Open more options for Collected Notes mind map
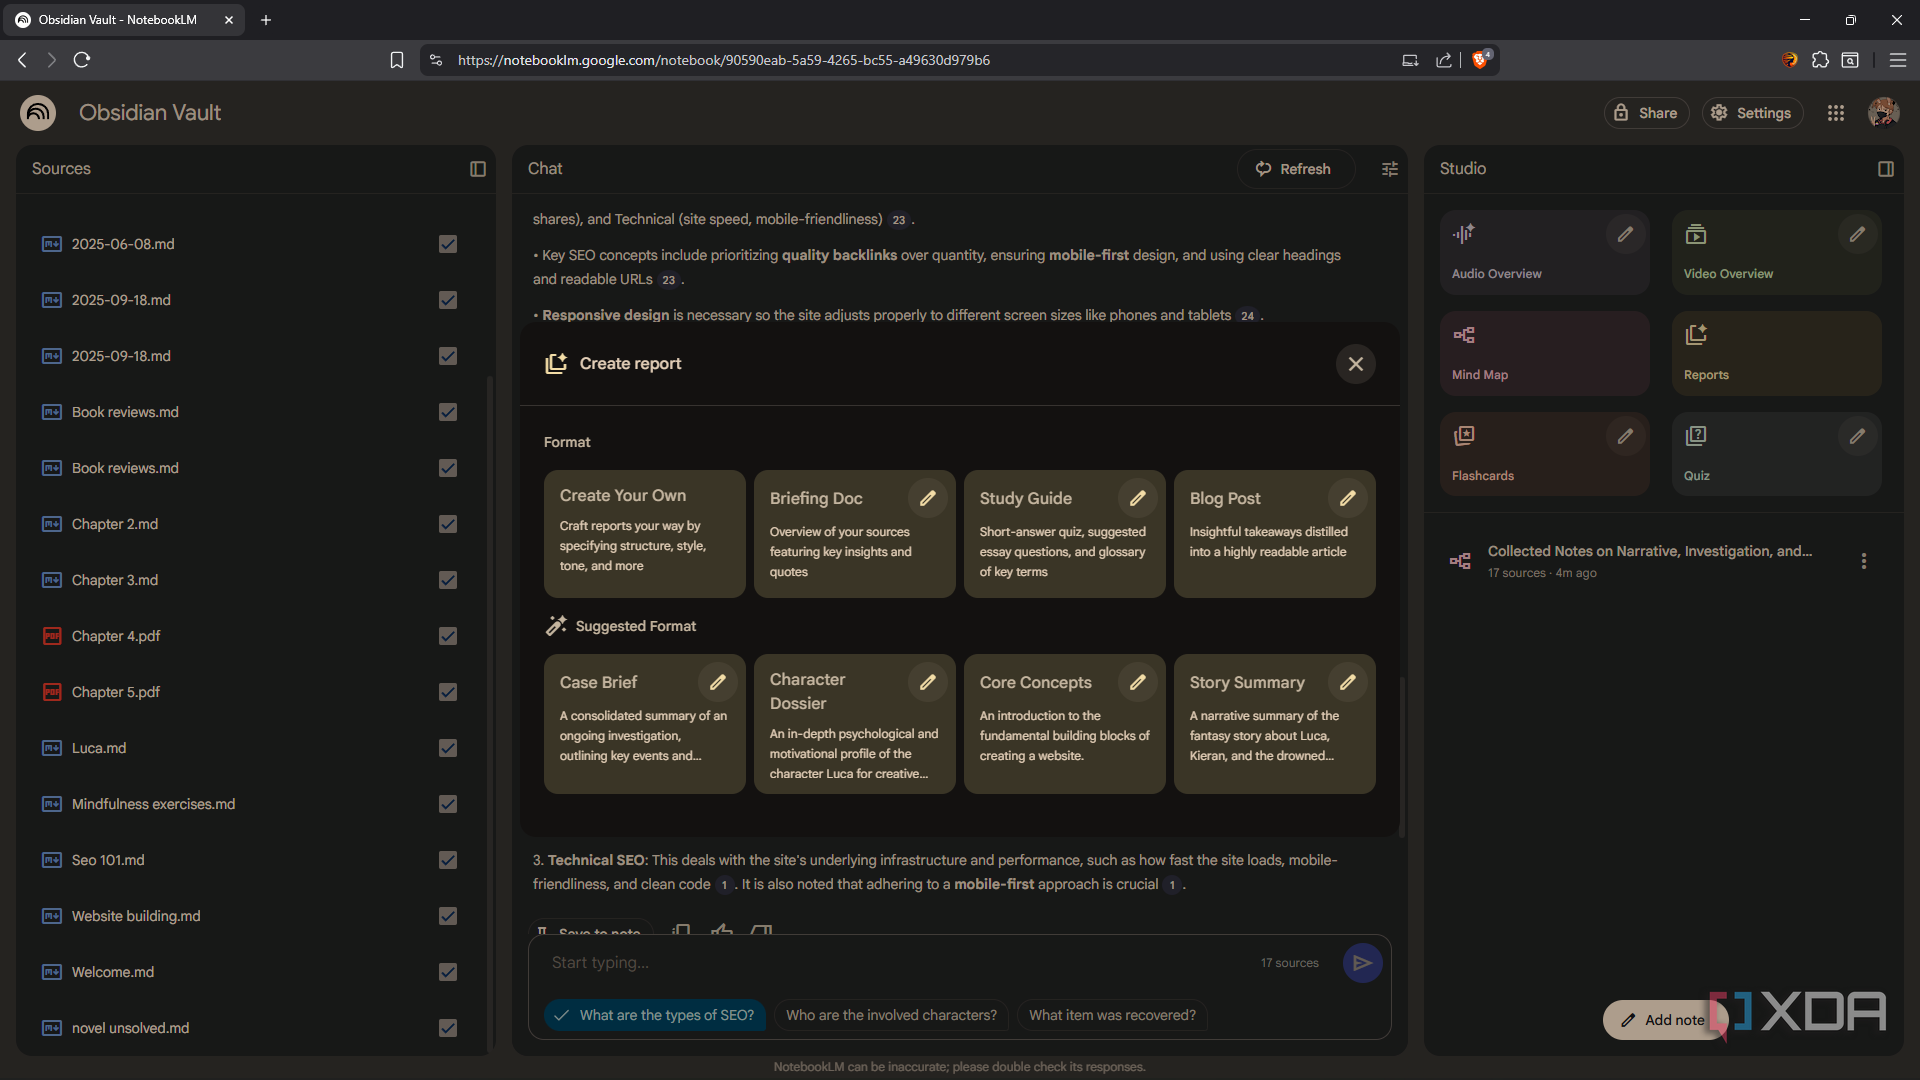This screenshot has width=1920, height=1080. (1864, 561)
